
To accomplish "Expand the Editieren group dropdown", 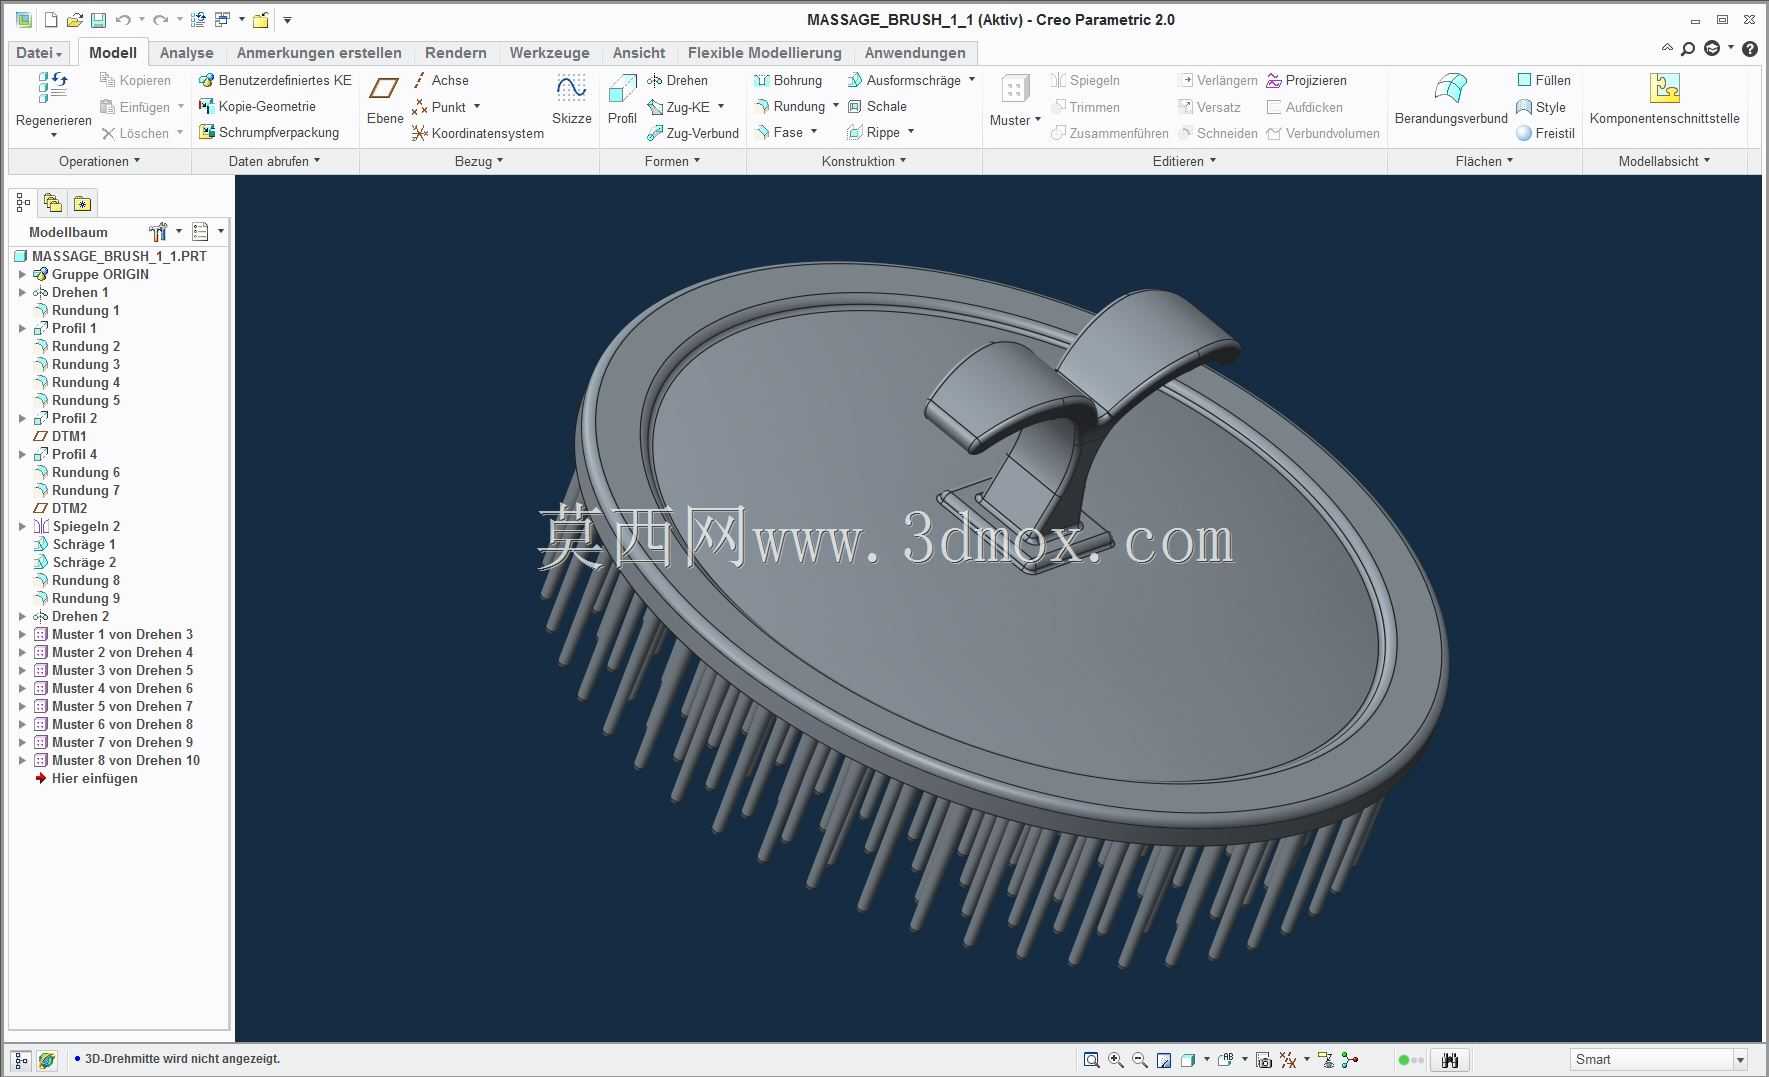I will pos(1184,161).
